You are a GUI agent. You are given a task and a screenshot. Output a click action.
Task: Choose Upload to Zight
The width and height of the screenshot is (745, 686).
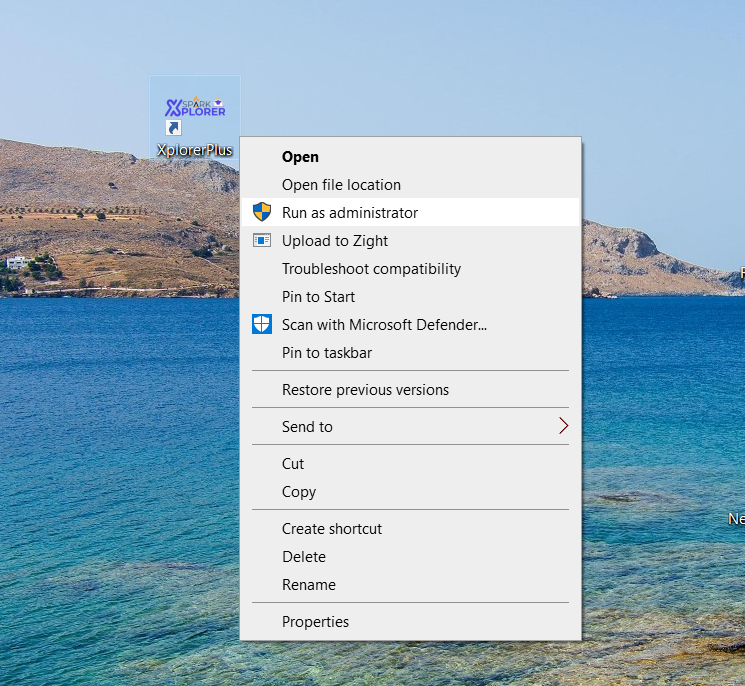335,240
